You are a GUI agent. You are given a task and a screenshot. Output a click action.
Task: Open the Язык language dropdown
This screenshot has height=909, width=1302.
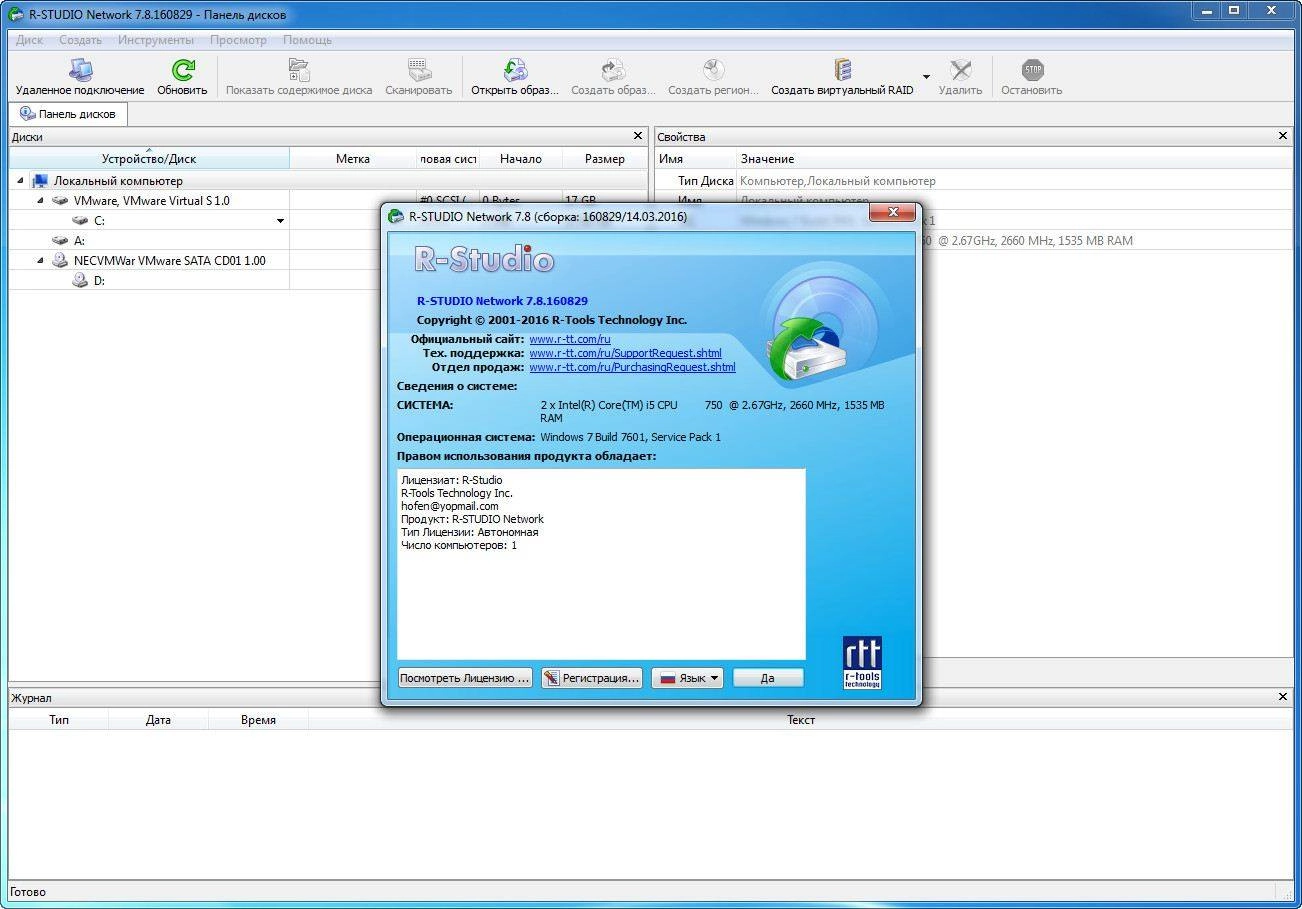(x=687, y=678)
